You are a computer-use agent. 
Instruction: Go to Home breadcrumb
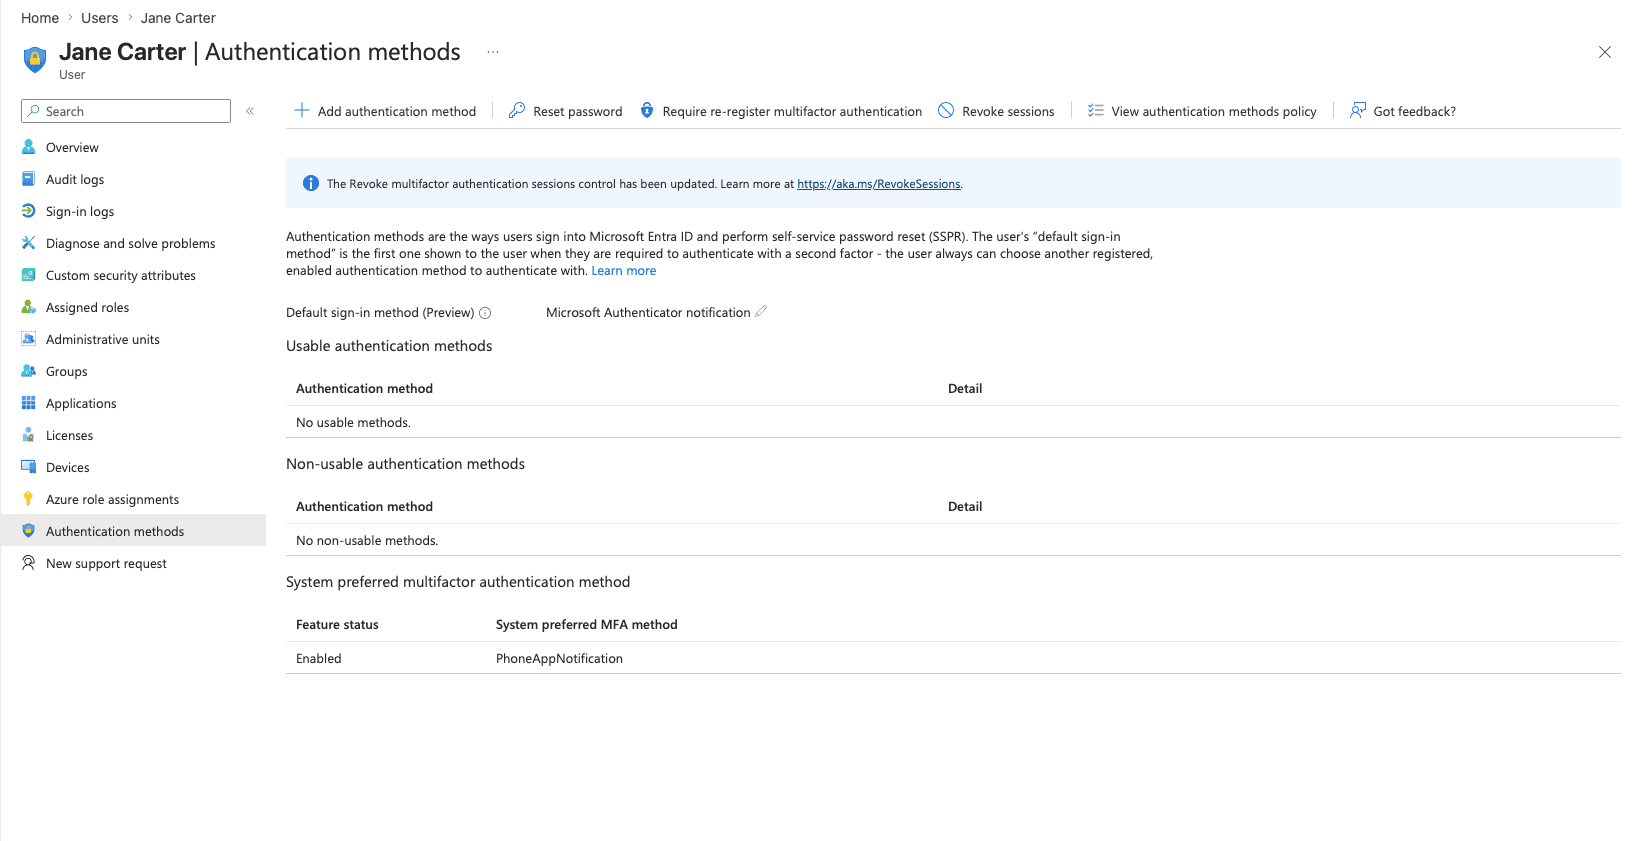click(40, 18)
